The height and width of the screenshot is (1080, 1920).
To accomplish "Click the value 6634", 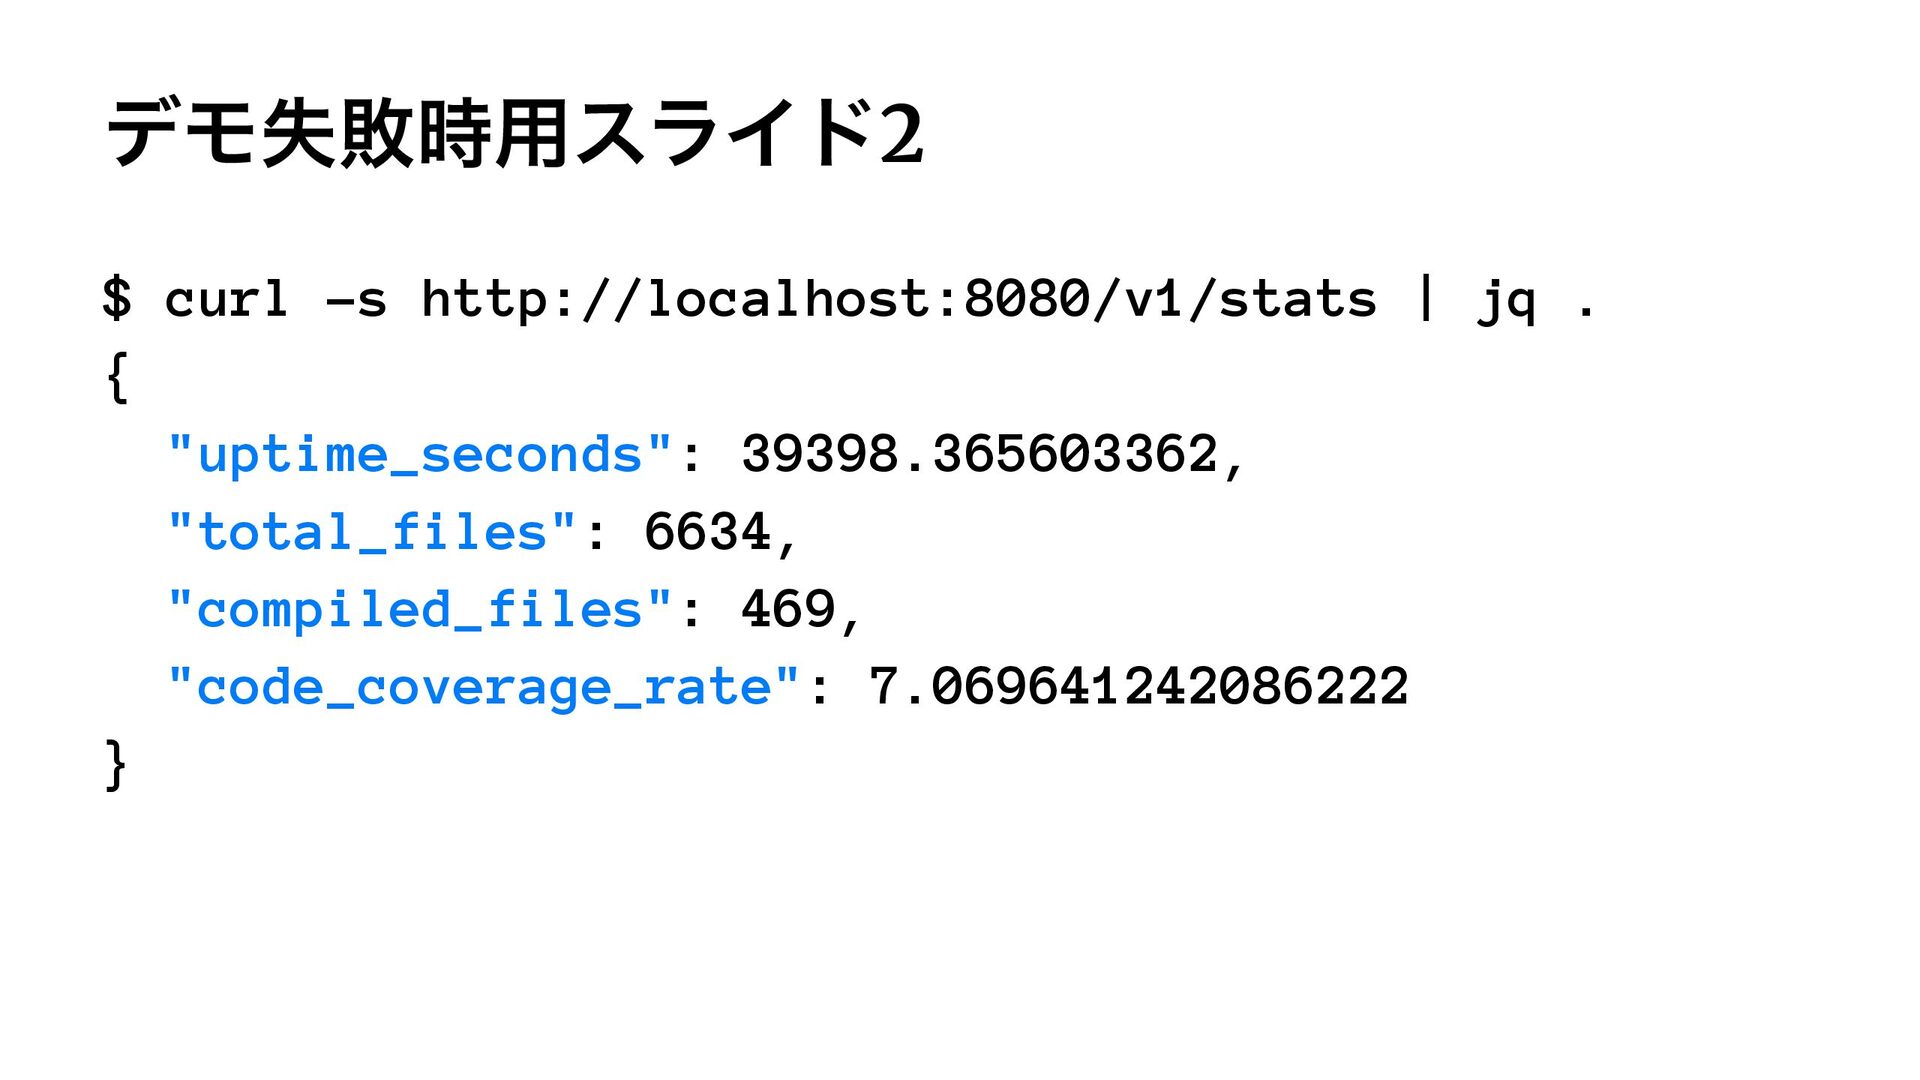I will pyautogui.click(x=707, y=532).
